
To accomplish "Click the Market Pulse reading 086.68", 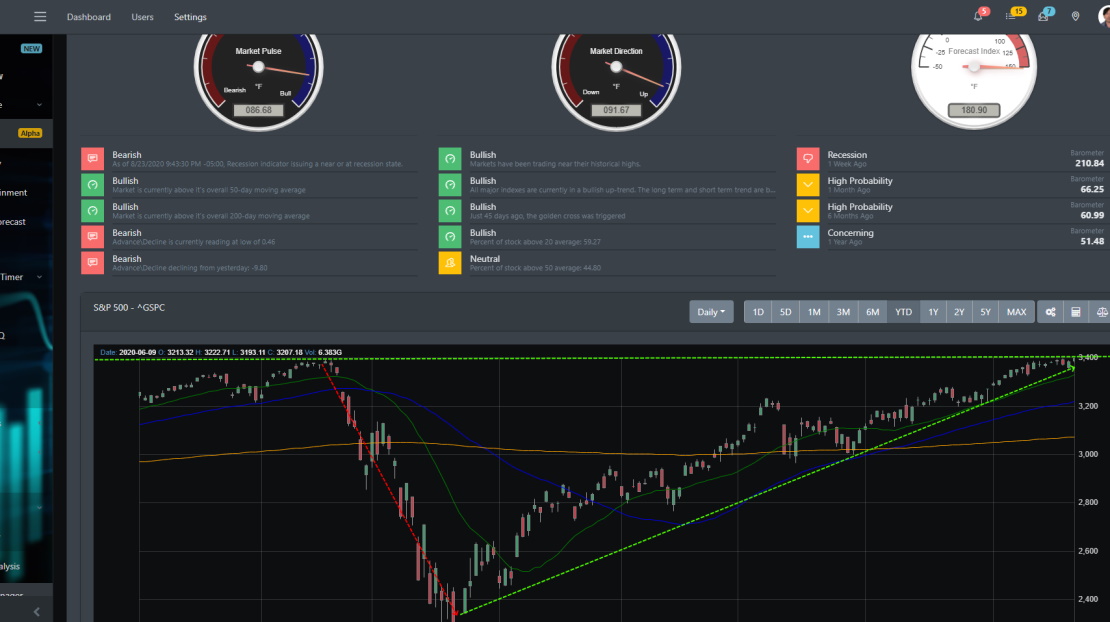I will [x=258, y=110].
